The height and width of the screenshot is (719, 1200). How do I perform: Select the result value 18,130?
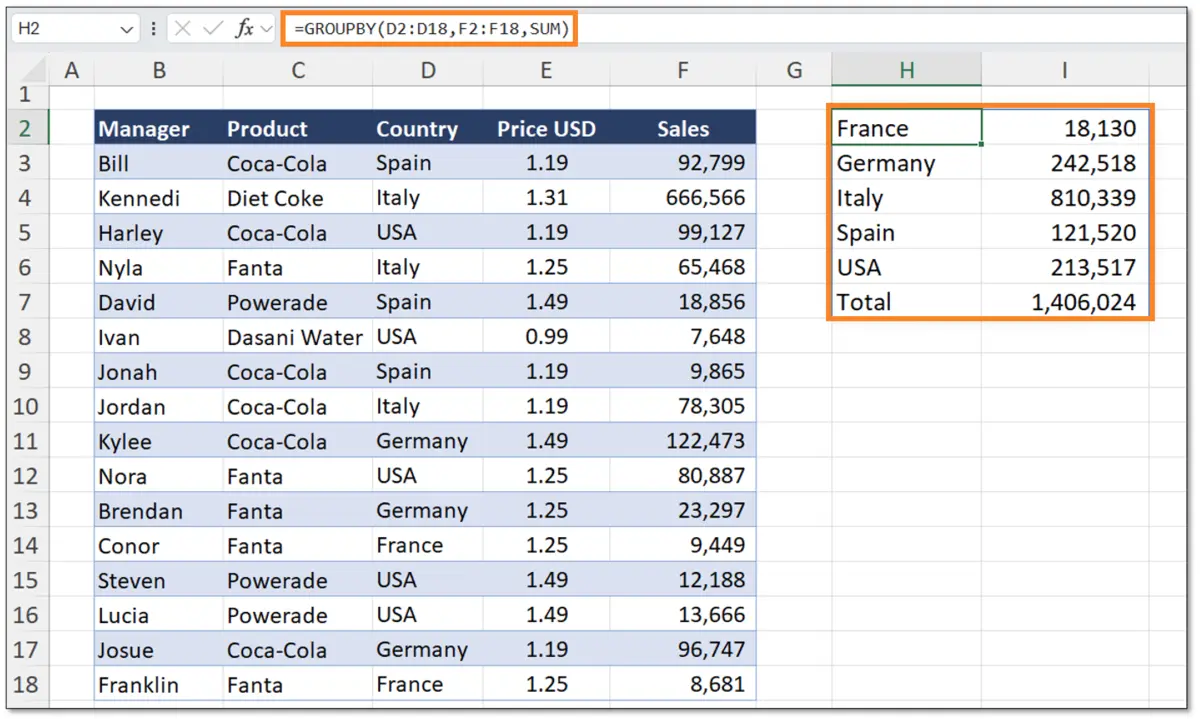pyautogui.click(x=1065, y=128)
